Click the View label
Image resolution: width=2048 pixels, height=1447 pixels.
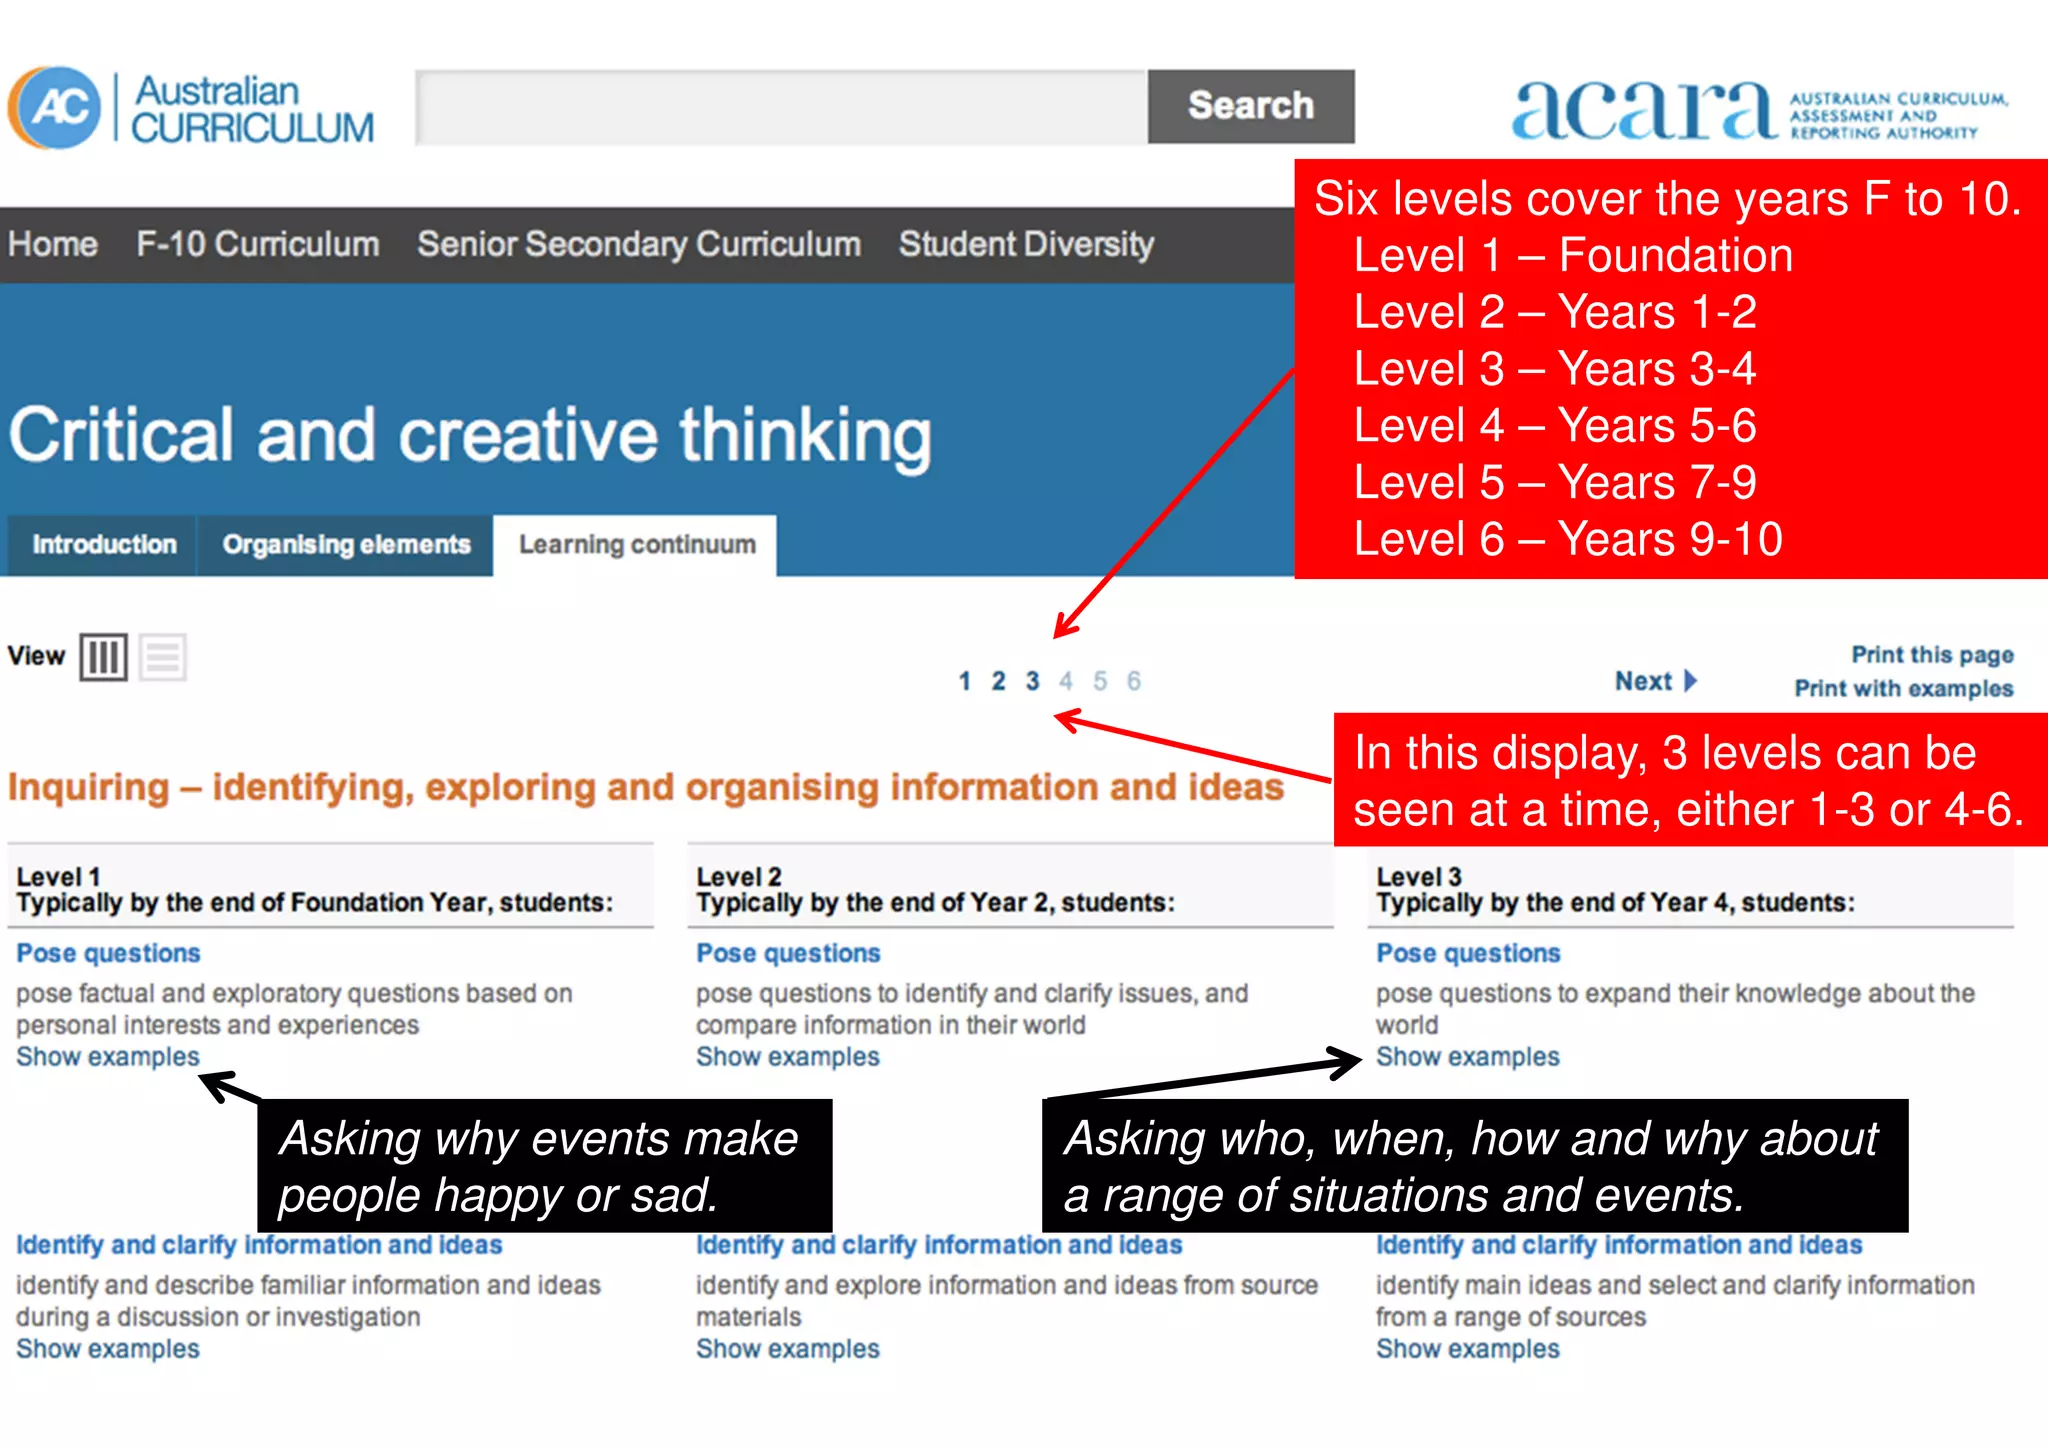[36, 656]
